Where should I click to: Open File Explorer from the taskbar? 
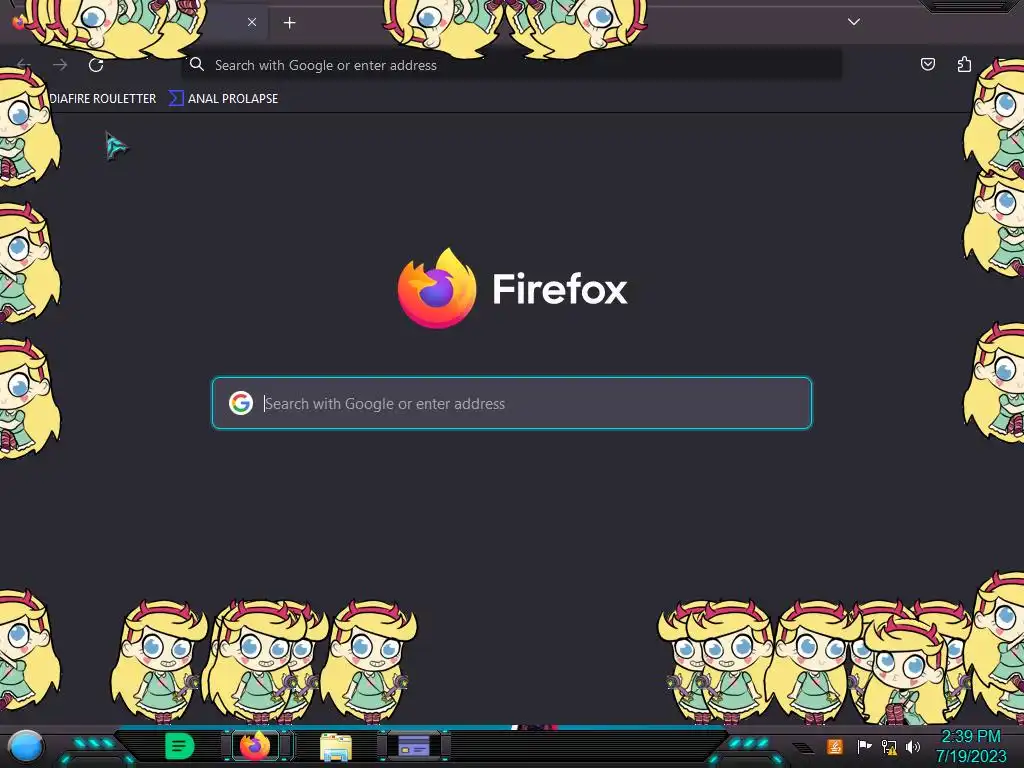pos(336,747)
